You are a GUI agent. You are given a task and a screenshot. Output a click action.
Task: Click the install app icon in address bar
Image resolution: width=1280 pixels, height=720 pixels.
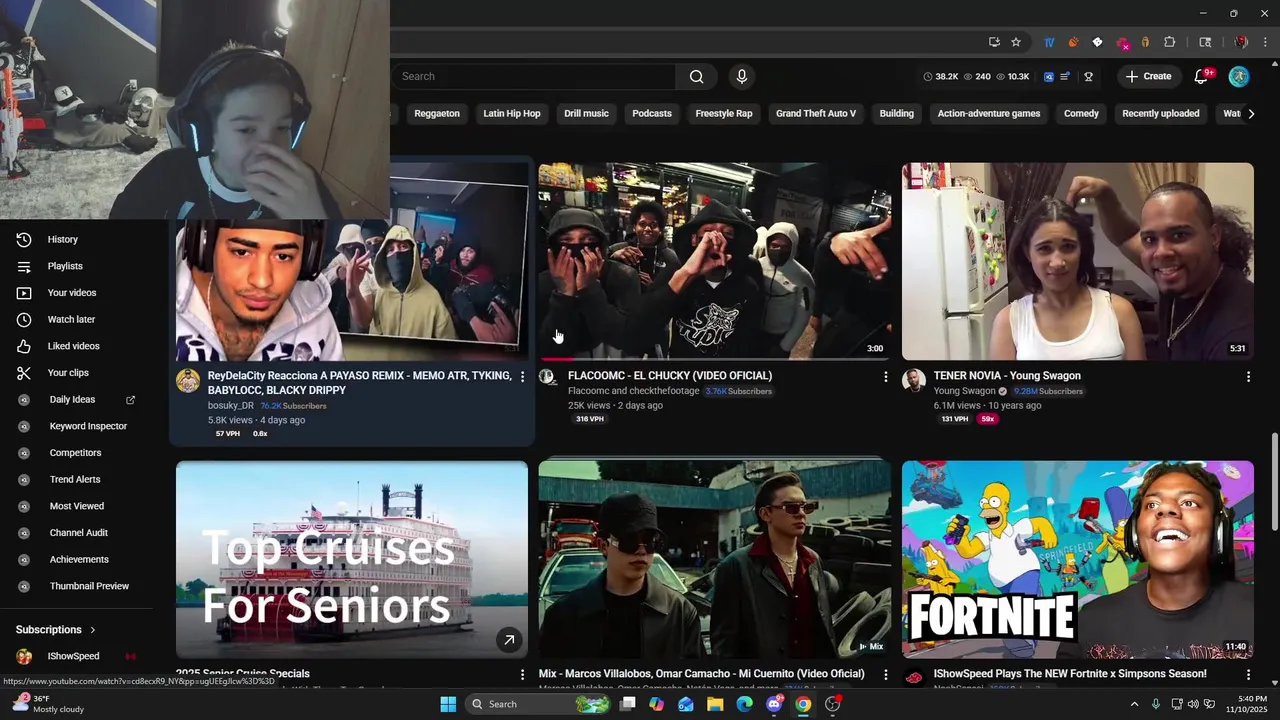point(994,42)
